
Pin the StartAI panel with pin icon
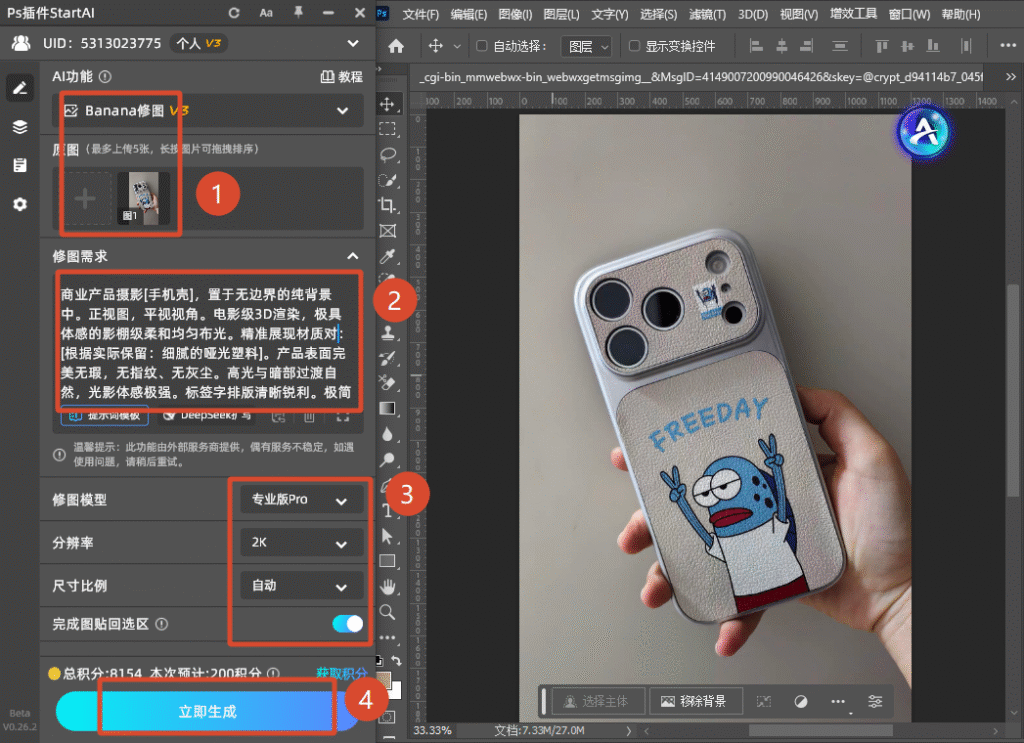tap(298, 12)
